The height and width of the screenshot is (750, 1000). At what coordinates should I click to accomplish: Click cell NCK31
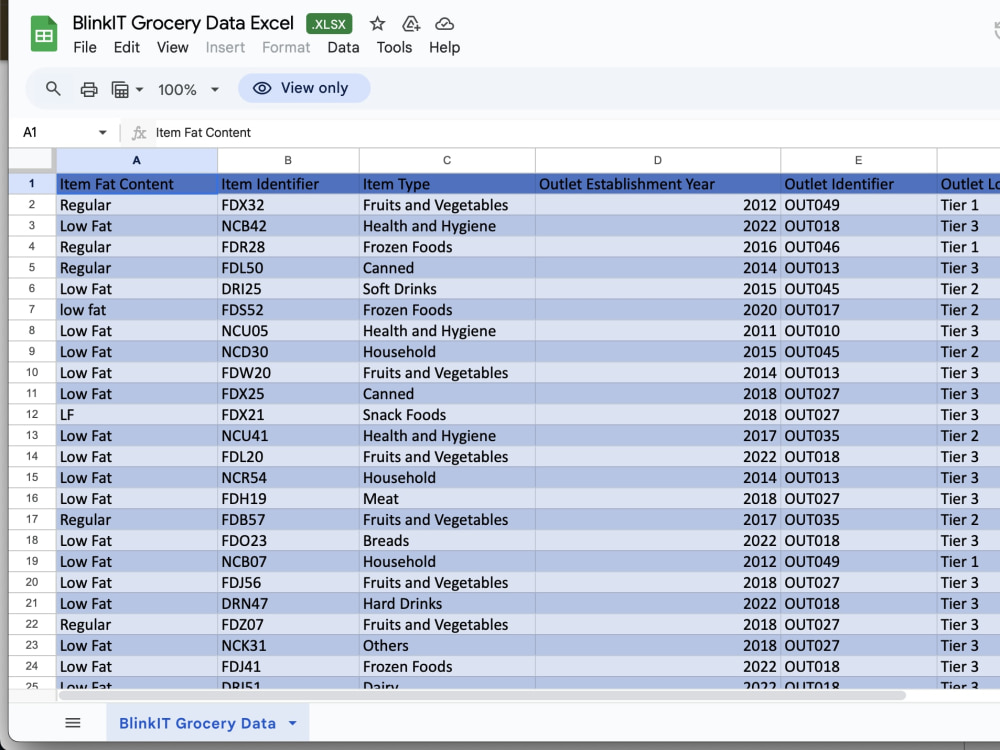point(288,645)
